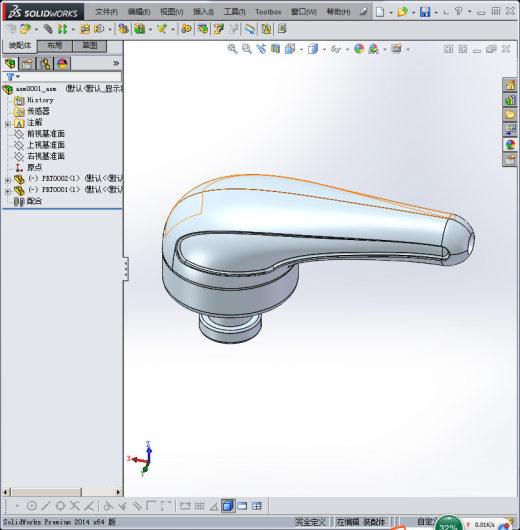This screenshot has height=530, width=520.
Task: Open the 编辑(E) menu
Action: (x=139, y=12)
